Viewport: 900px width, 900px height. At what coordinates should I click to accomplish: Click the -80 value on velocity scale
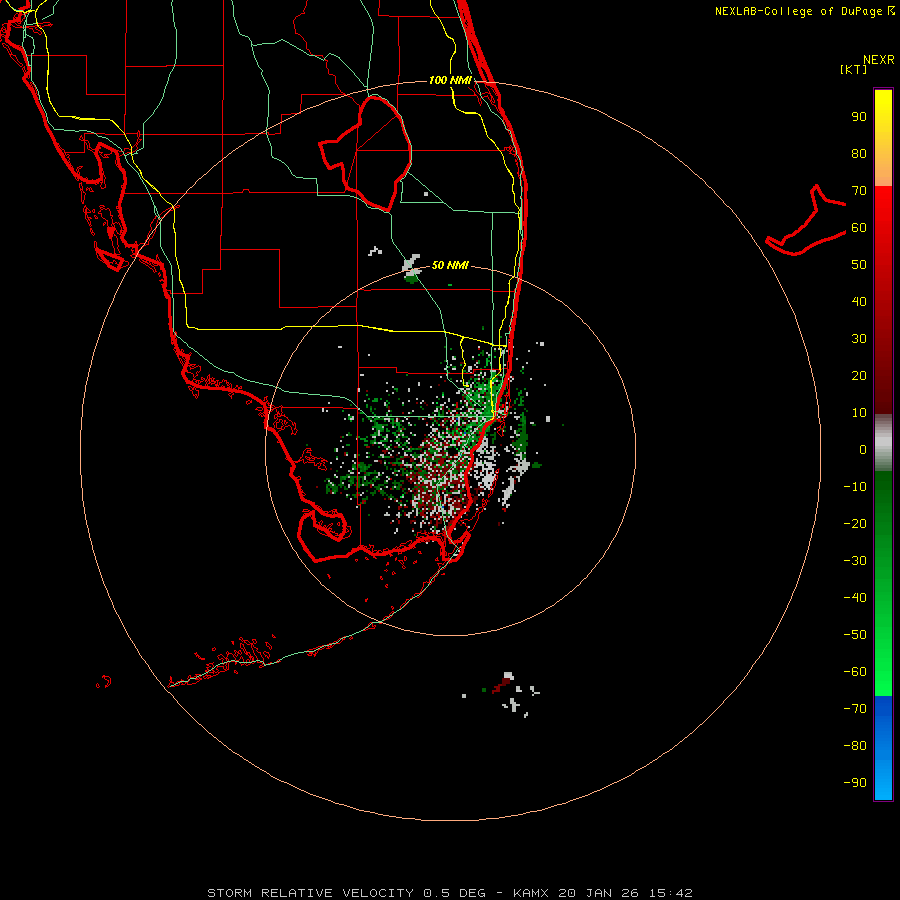click(855, 746)
